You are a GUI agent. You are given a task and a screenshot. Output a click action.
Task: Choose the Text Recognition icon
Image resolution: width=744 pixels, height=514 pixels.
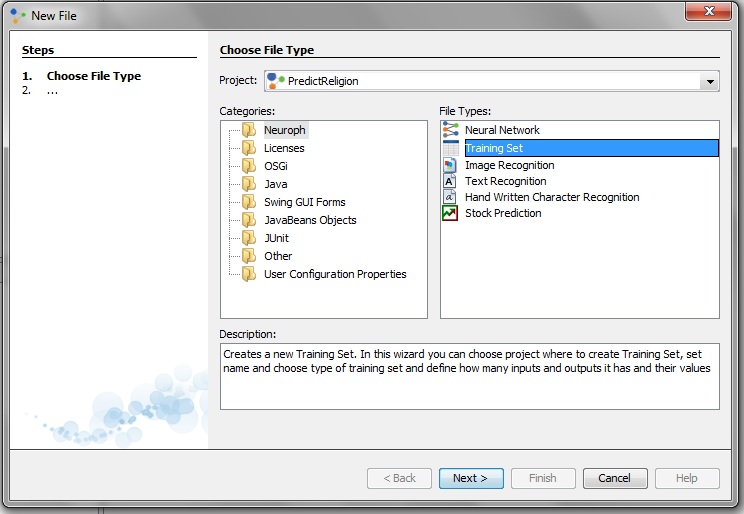(x=450, y=181)
